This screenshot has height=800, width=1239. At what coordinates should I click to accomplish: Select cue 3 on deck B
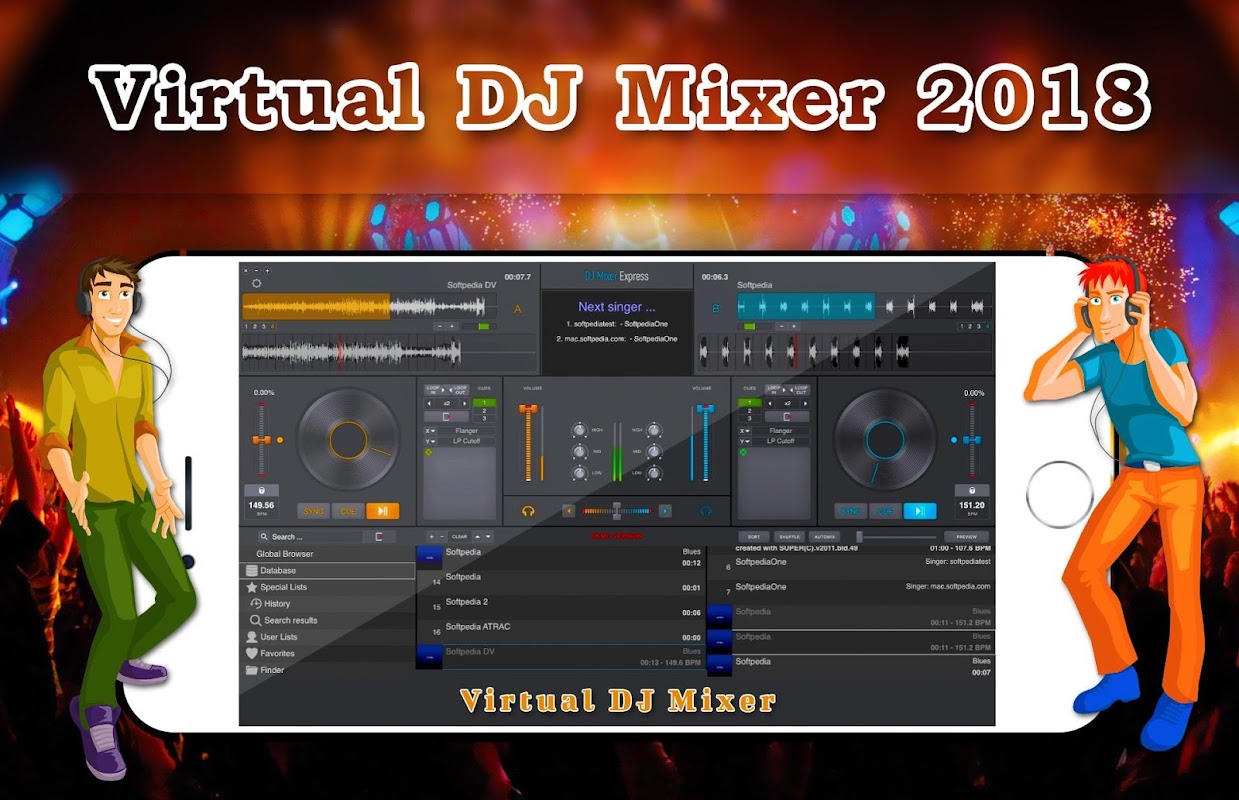[x=750, y=419]
